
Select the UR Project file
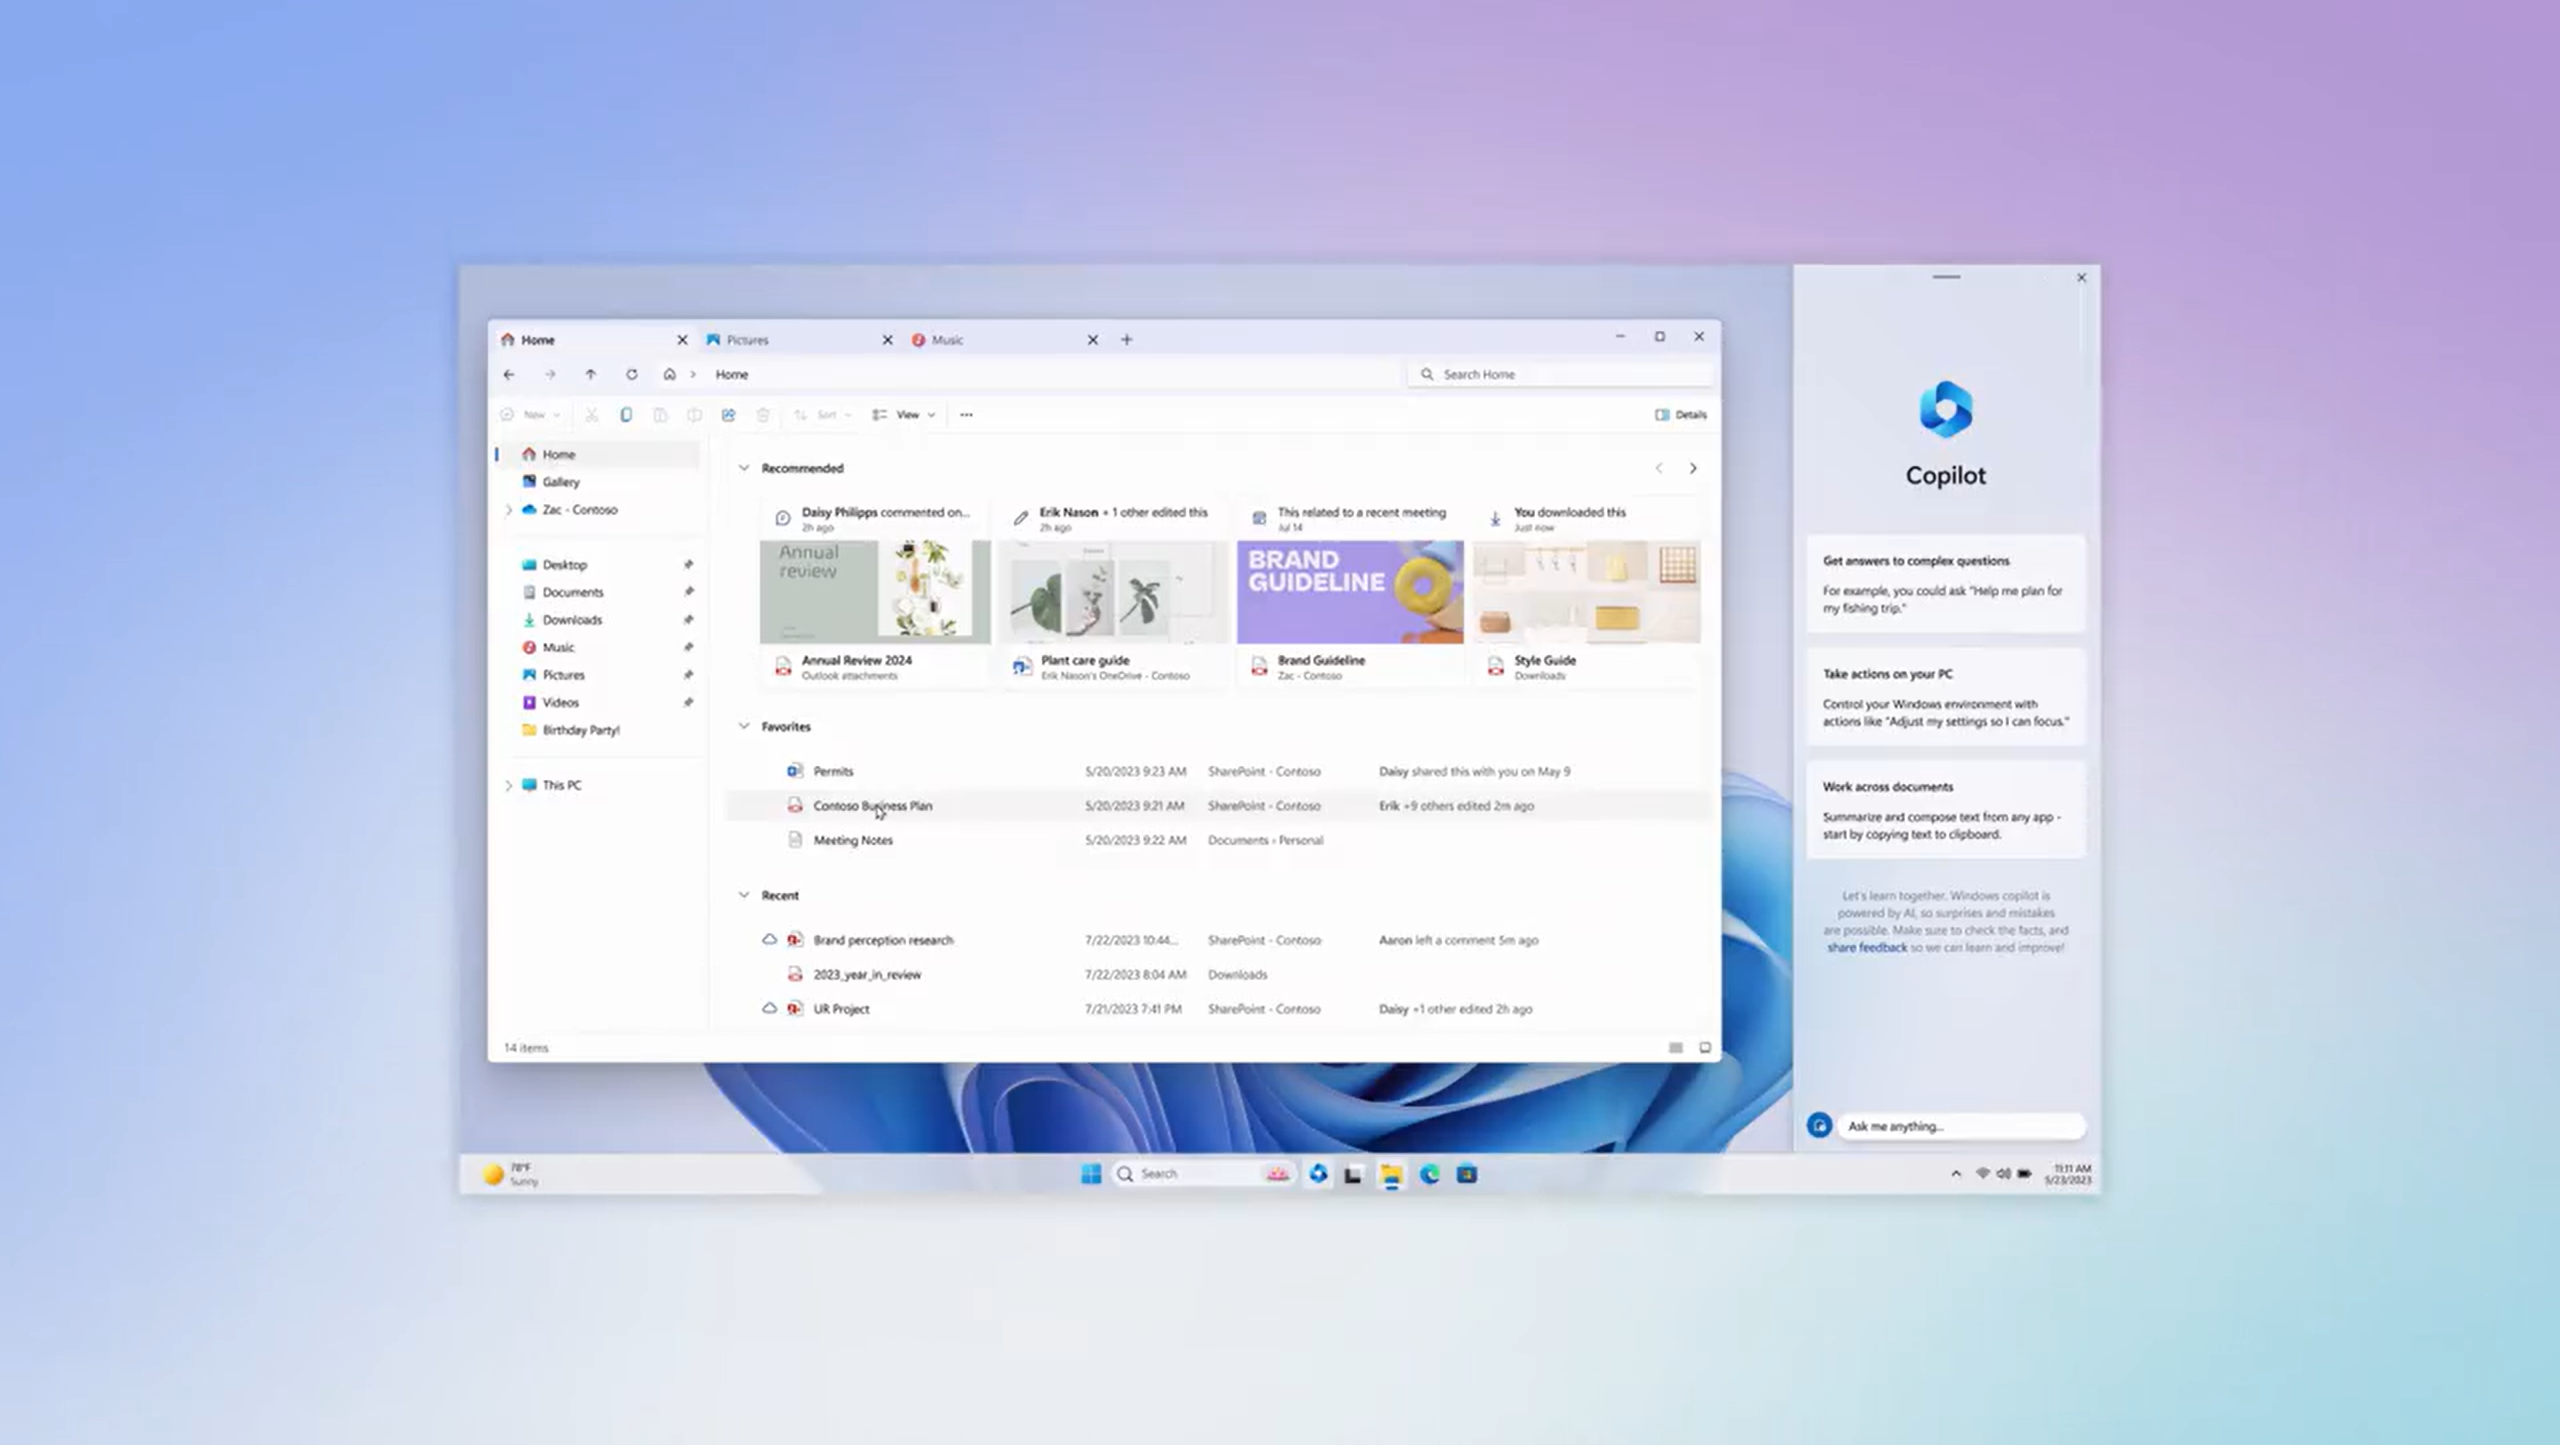click(x=1218, y=1009)
